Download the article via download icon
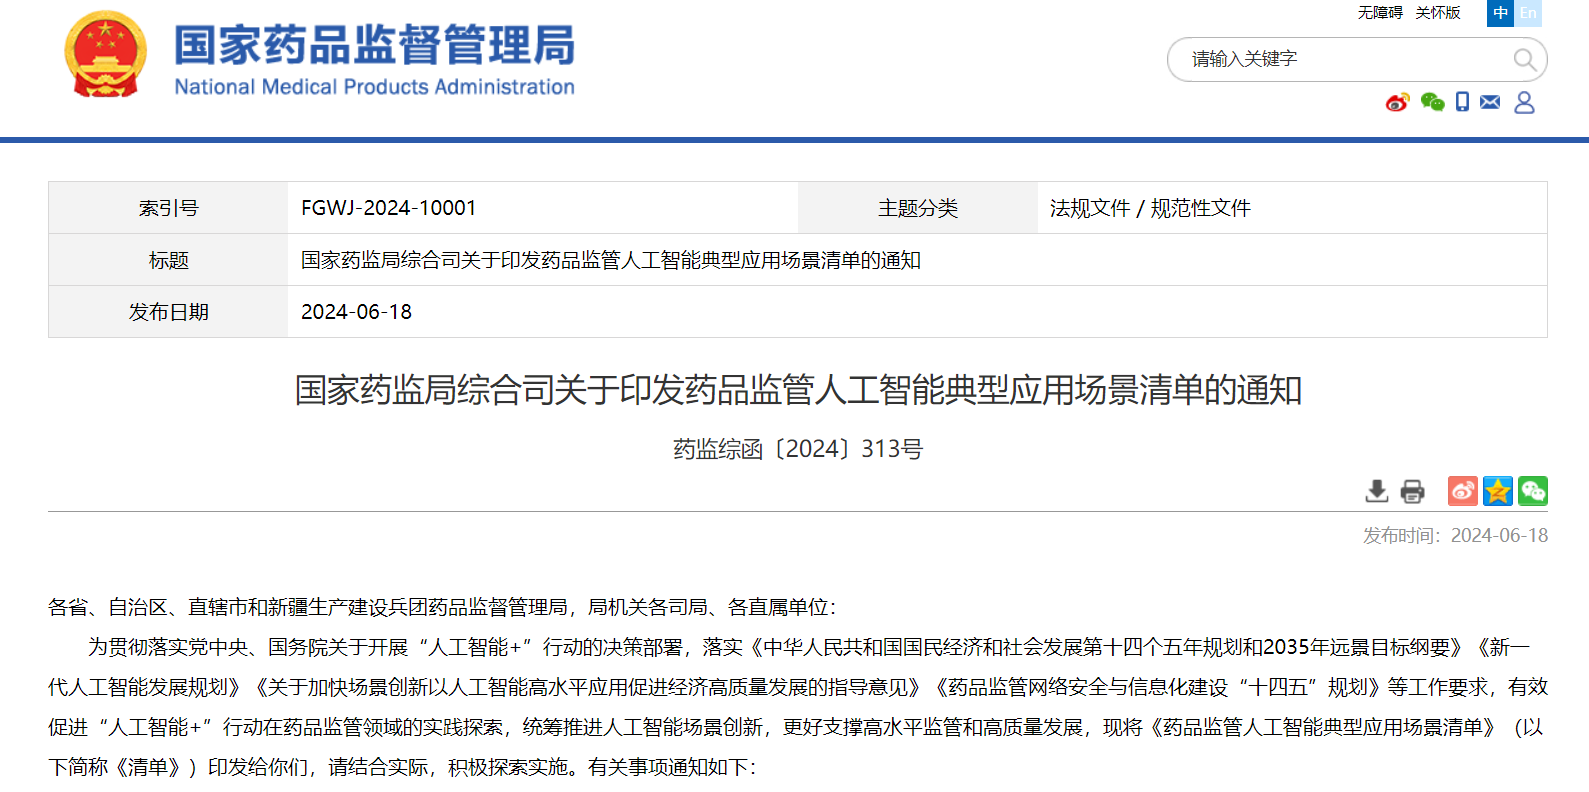 [1377, 491]
